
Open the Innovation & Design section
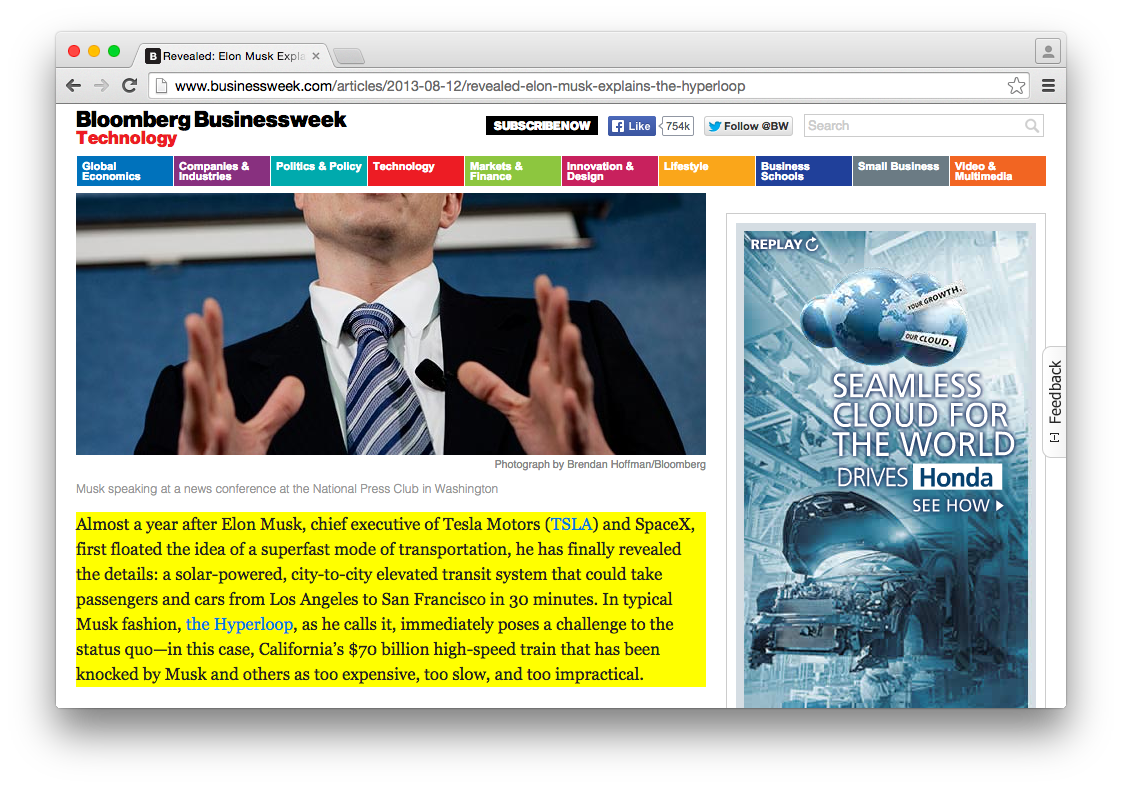click(610, 171)
